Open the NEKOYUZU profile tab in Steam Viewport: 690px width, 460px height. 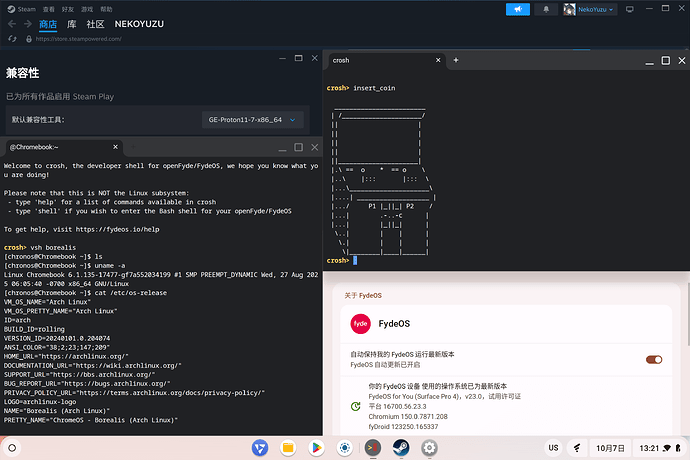point(139,24)
